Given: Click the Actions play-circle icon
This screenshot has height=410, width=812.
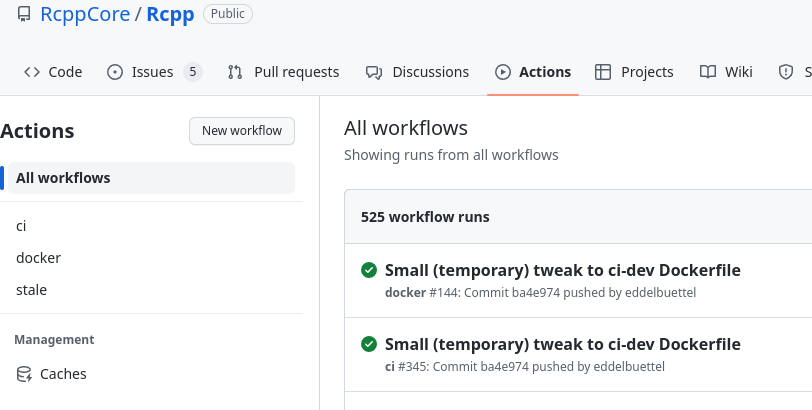Looking at the screenshot, I should click(503, 72).
